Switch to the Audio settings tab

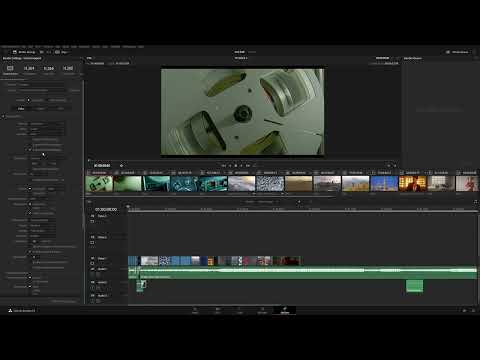tap(41, 109)
